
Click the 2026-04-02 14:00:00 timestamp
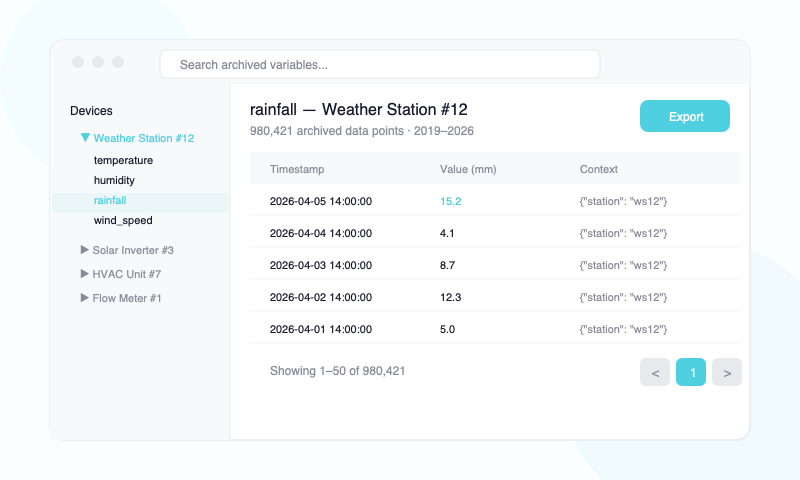pyautogui.click(x=321, y=297)
